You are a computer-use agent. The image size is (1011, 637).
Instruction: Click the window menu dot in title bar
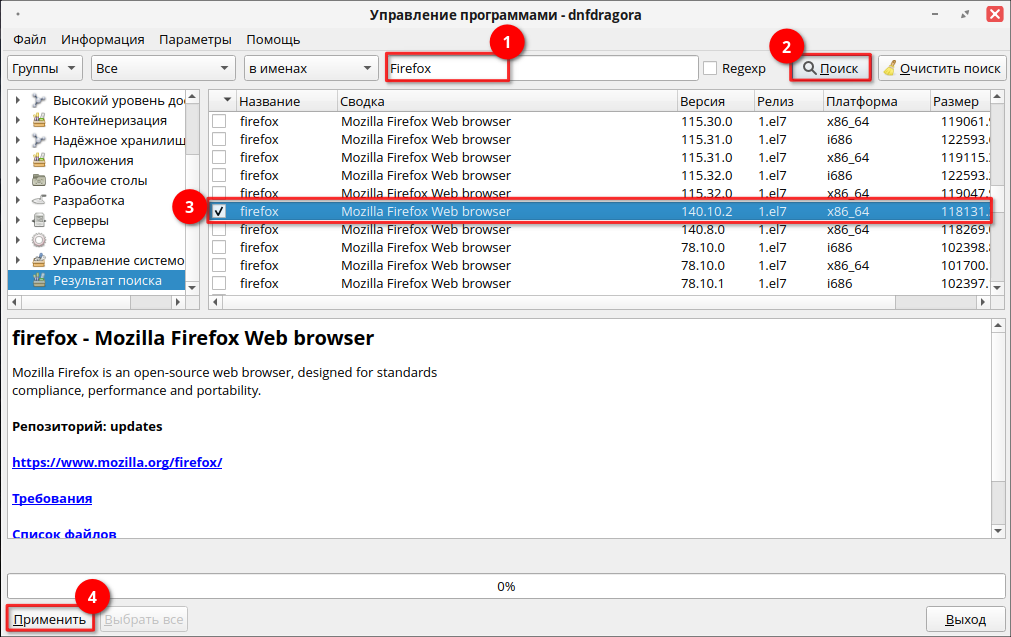(x=17, y=14)
